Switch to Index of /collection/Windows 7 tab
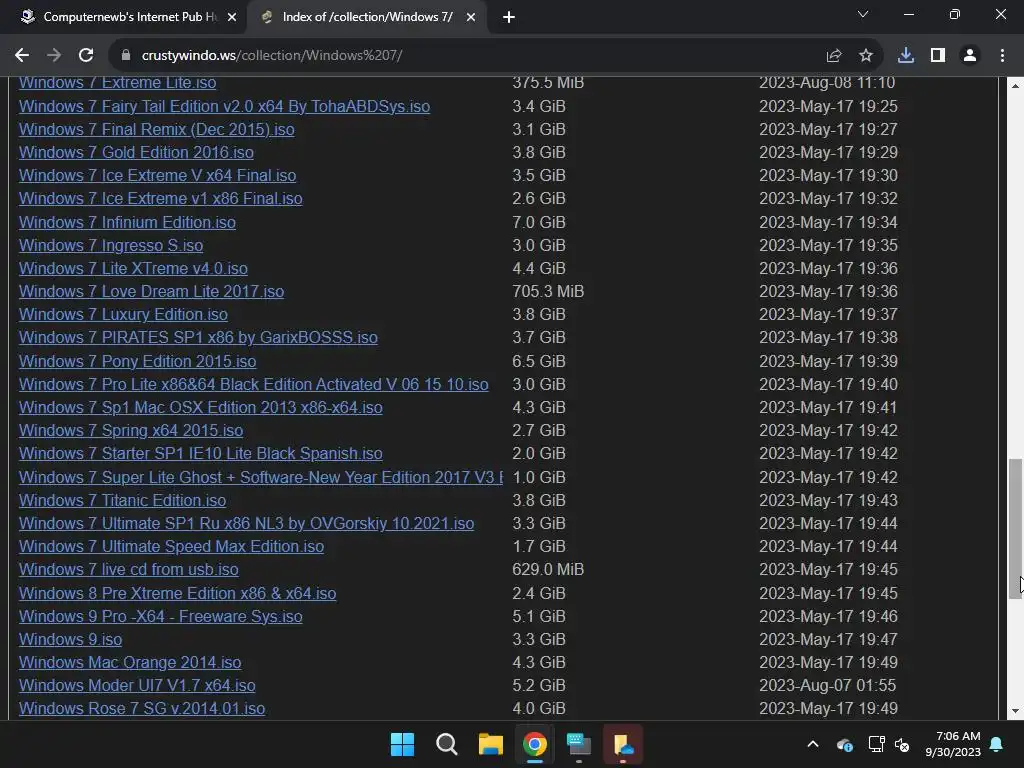Screen dimensions: 1024x768 366,17
